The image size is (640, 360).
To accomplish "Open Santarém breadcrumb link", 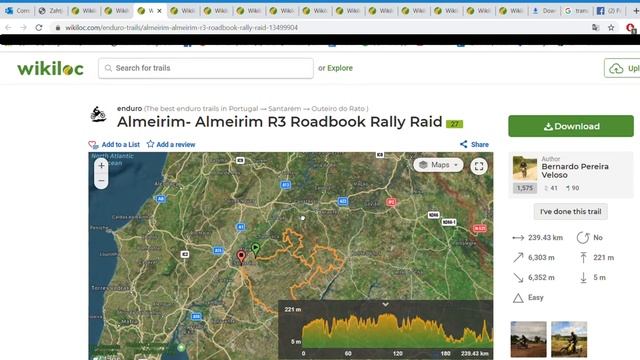I will pyautogui.click(x=284, y=109).
